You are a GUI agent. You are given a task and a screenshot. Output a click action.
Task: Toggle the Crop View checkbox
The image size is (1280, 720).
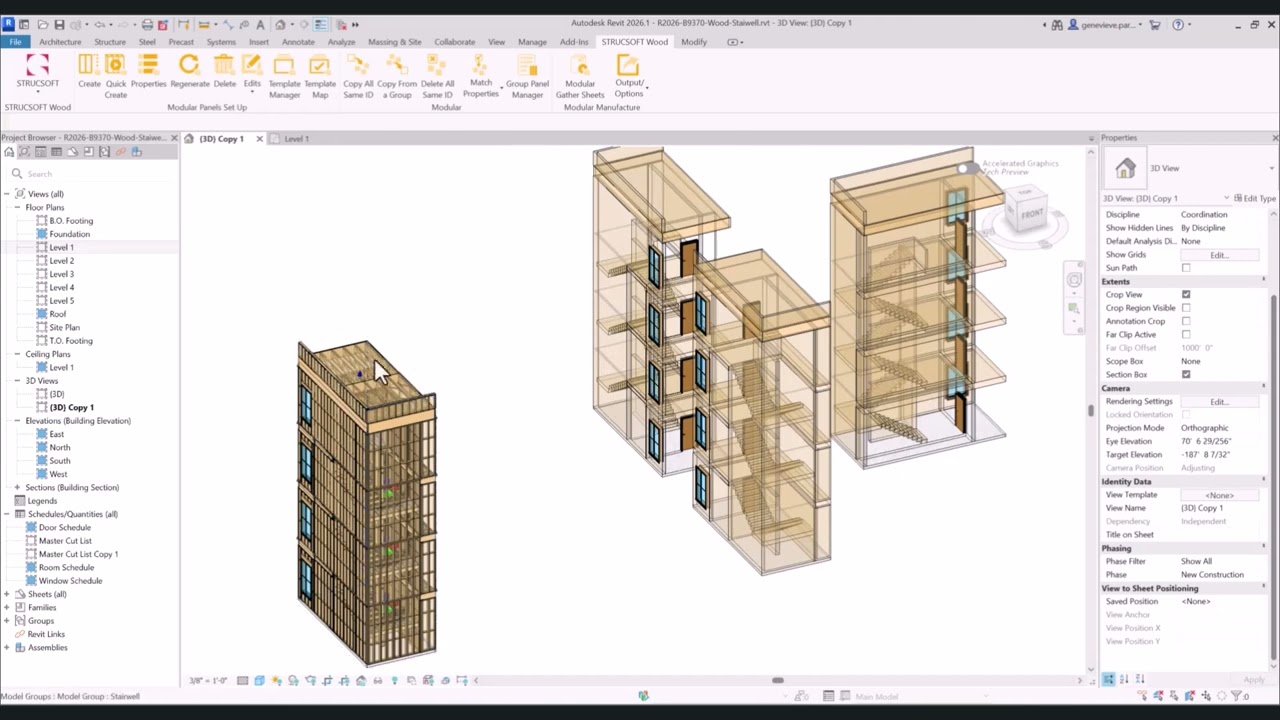pos(1186,295)
